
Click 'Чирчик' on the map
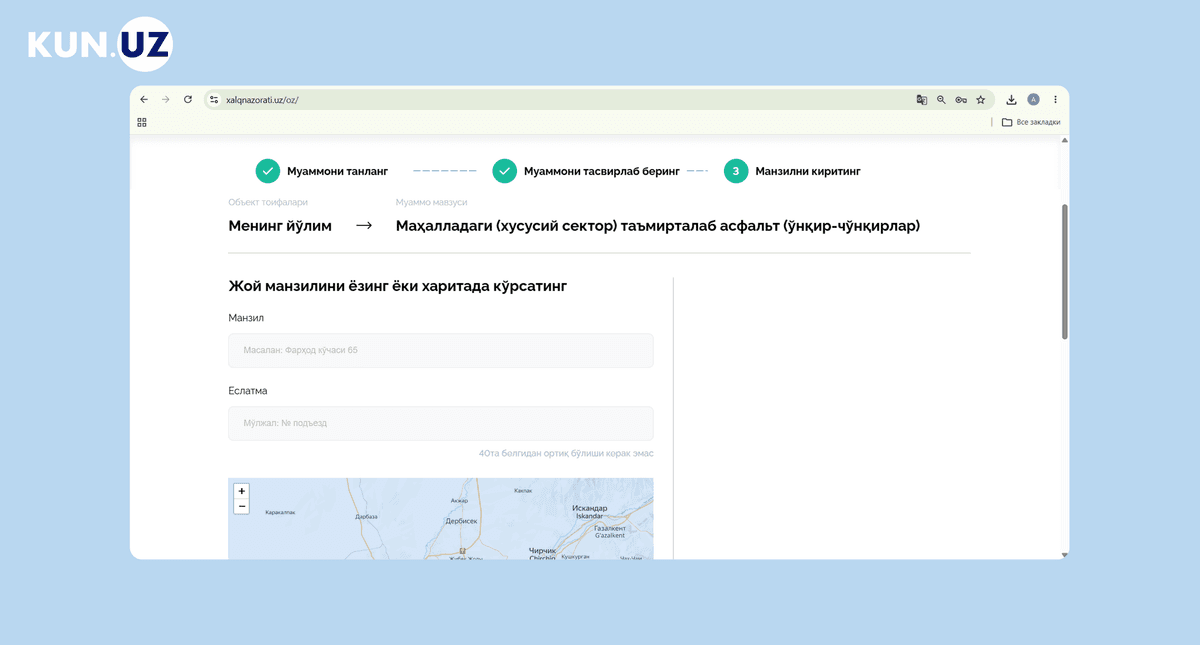(x=542, y=550)
